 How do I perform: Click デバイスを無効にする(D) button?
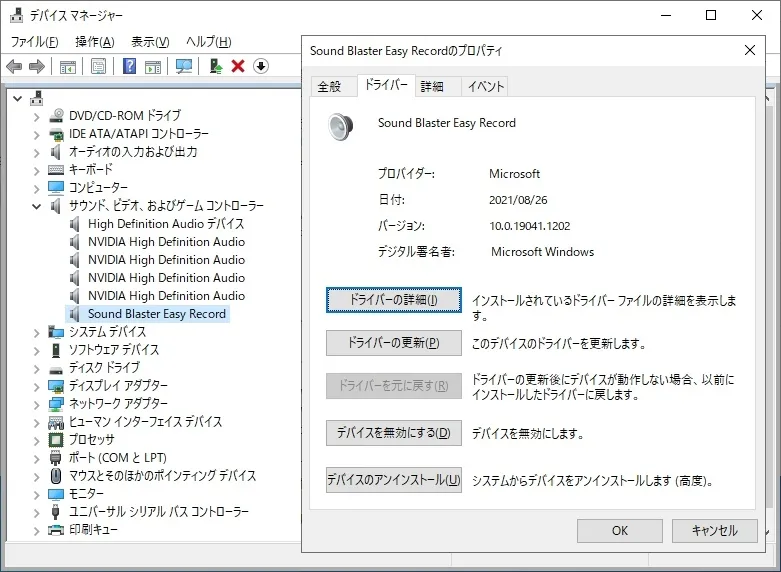(x=393, y=432)
